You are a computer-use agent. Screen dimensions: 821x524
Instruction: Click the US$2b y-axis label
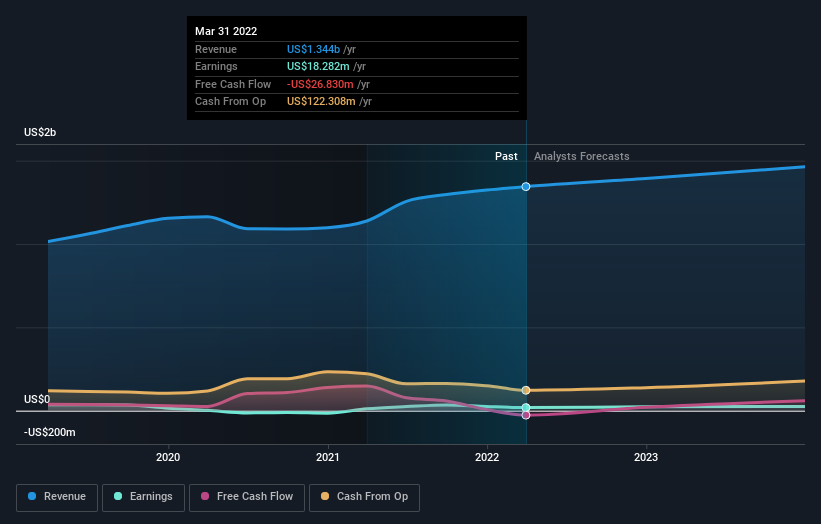coord(40,132)
